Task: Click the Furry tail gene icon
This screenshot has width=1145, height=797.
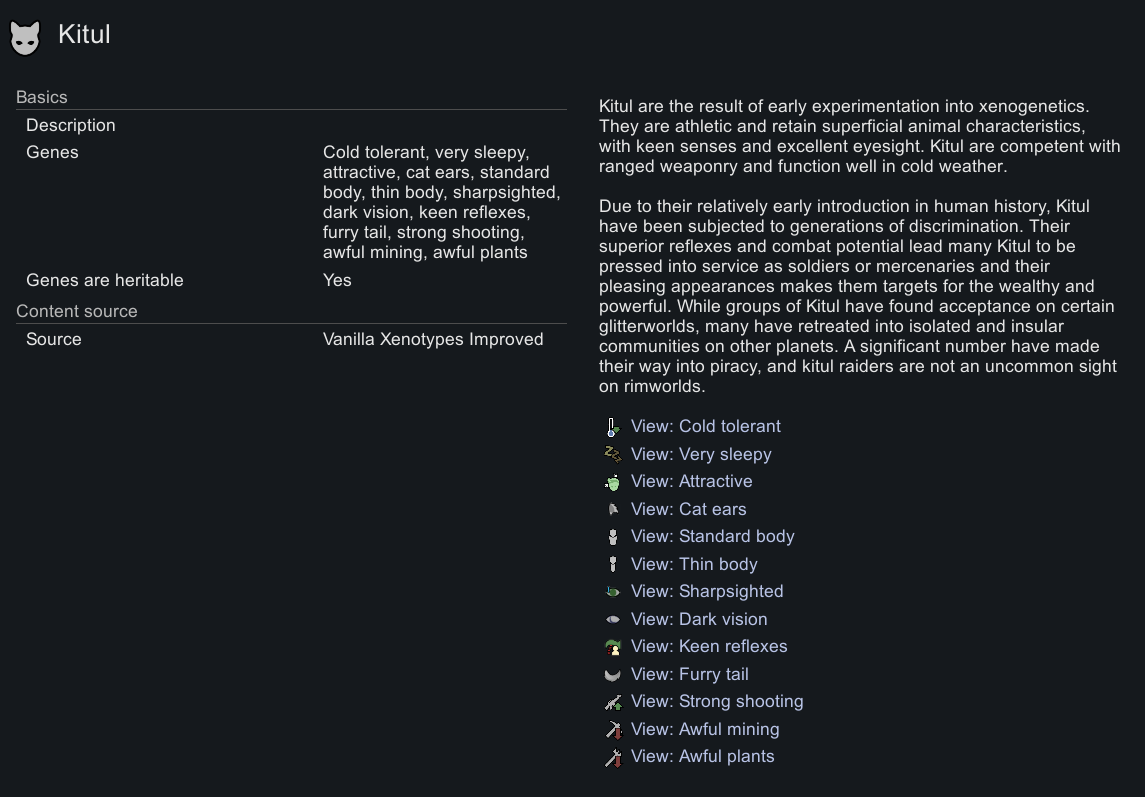Action: (x=613, y=675)
